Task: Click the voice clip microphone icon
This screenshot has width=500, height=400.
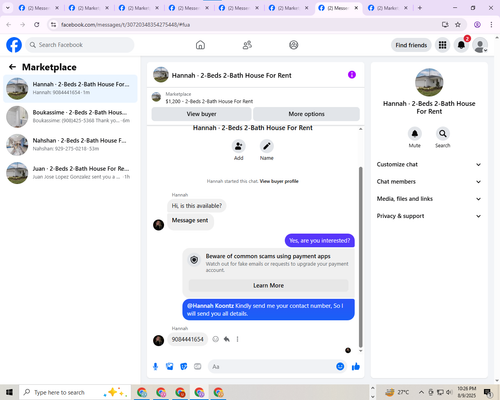Action: point(155,367)
